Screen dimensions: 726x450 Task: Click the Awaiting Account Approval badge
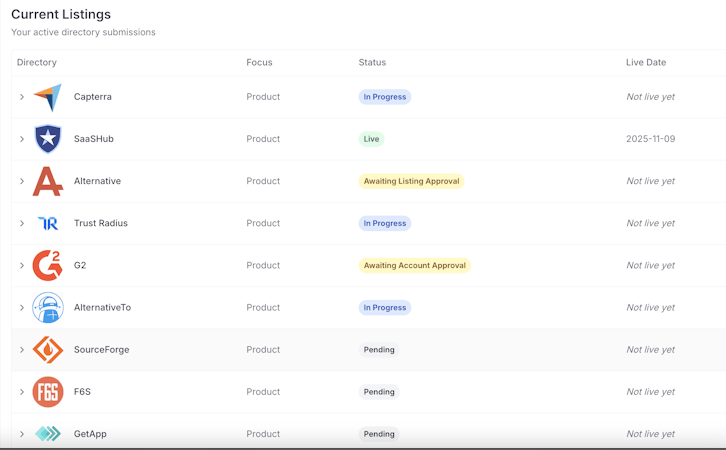pyautogui.click(x=414, y=265)
